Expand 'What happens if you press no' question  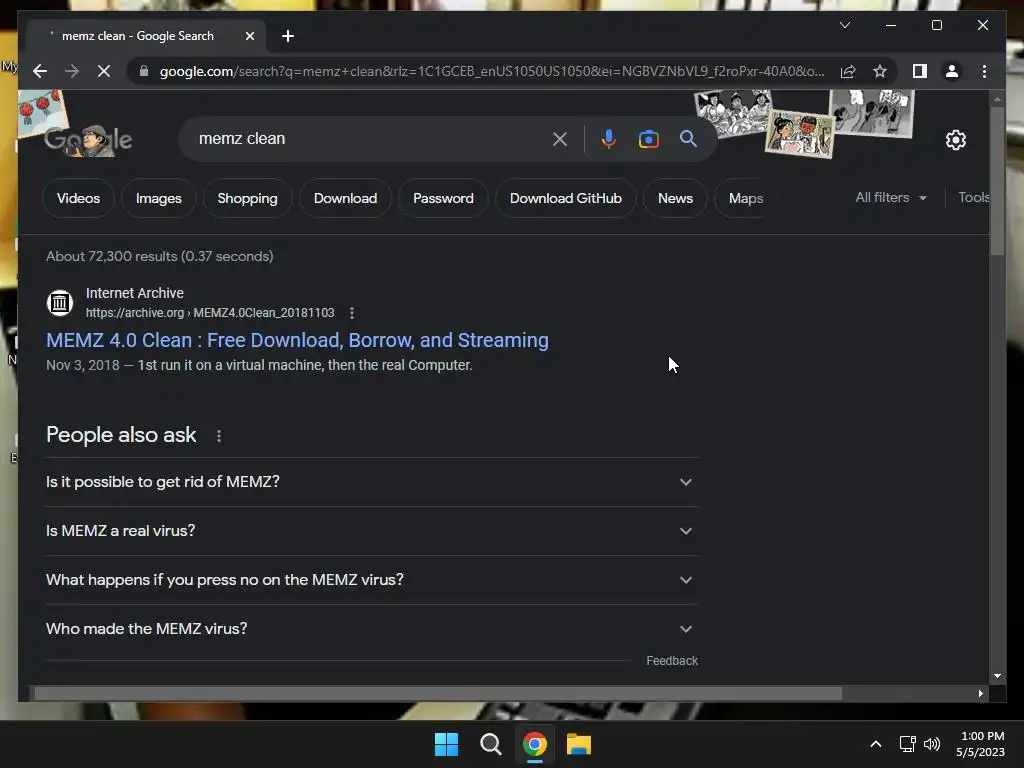372,580
